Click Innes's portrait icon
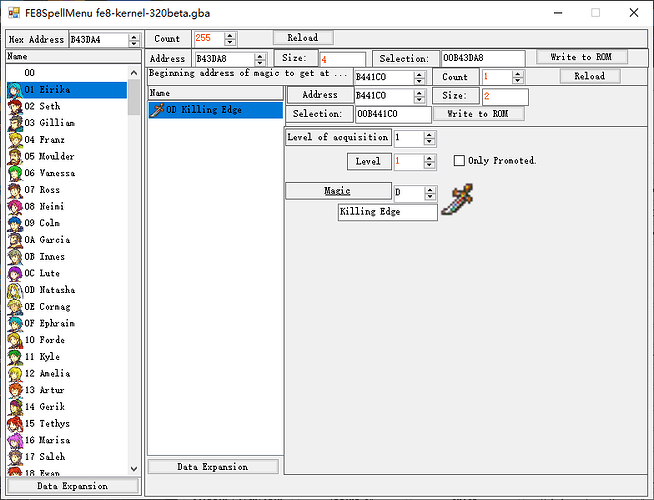Image resolution: width=654 pixels, height=500 pixels. (x=15, y=257)
